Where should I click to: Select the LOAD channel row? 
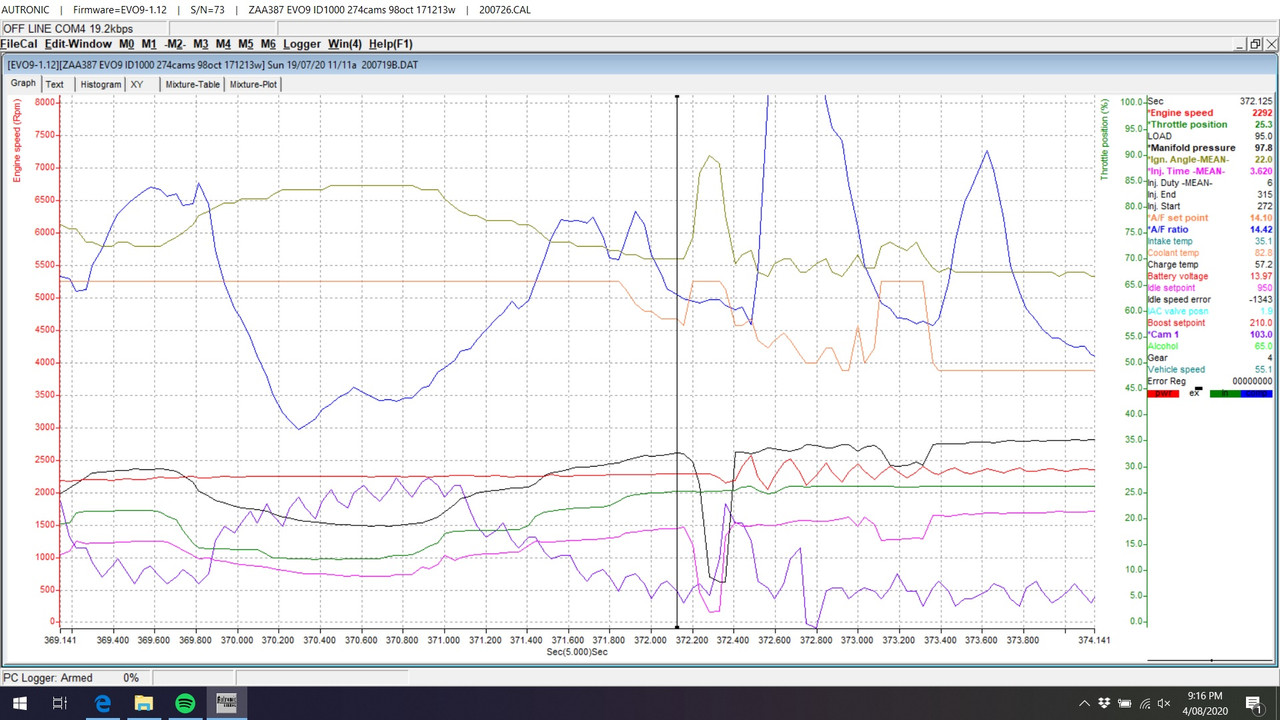(1209, 136)
